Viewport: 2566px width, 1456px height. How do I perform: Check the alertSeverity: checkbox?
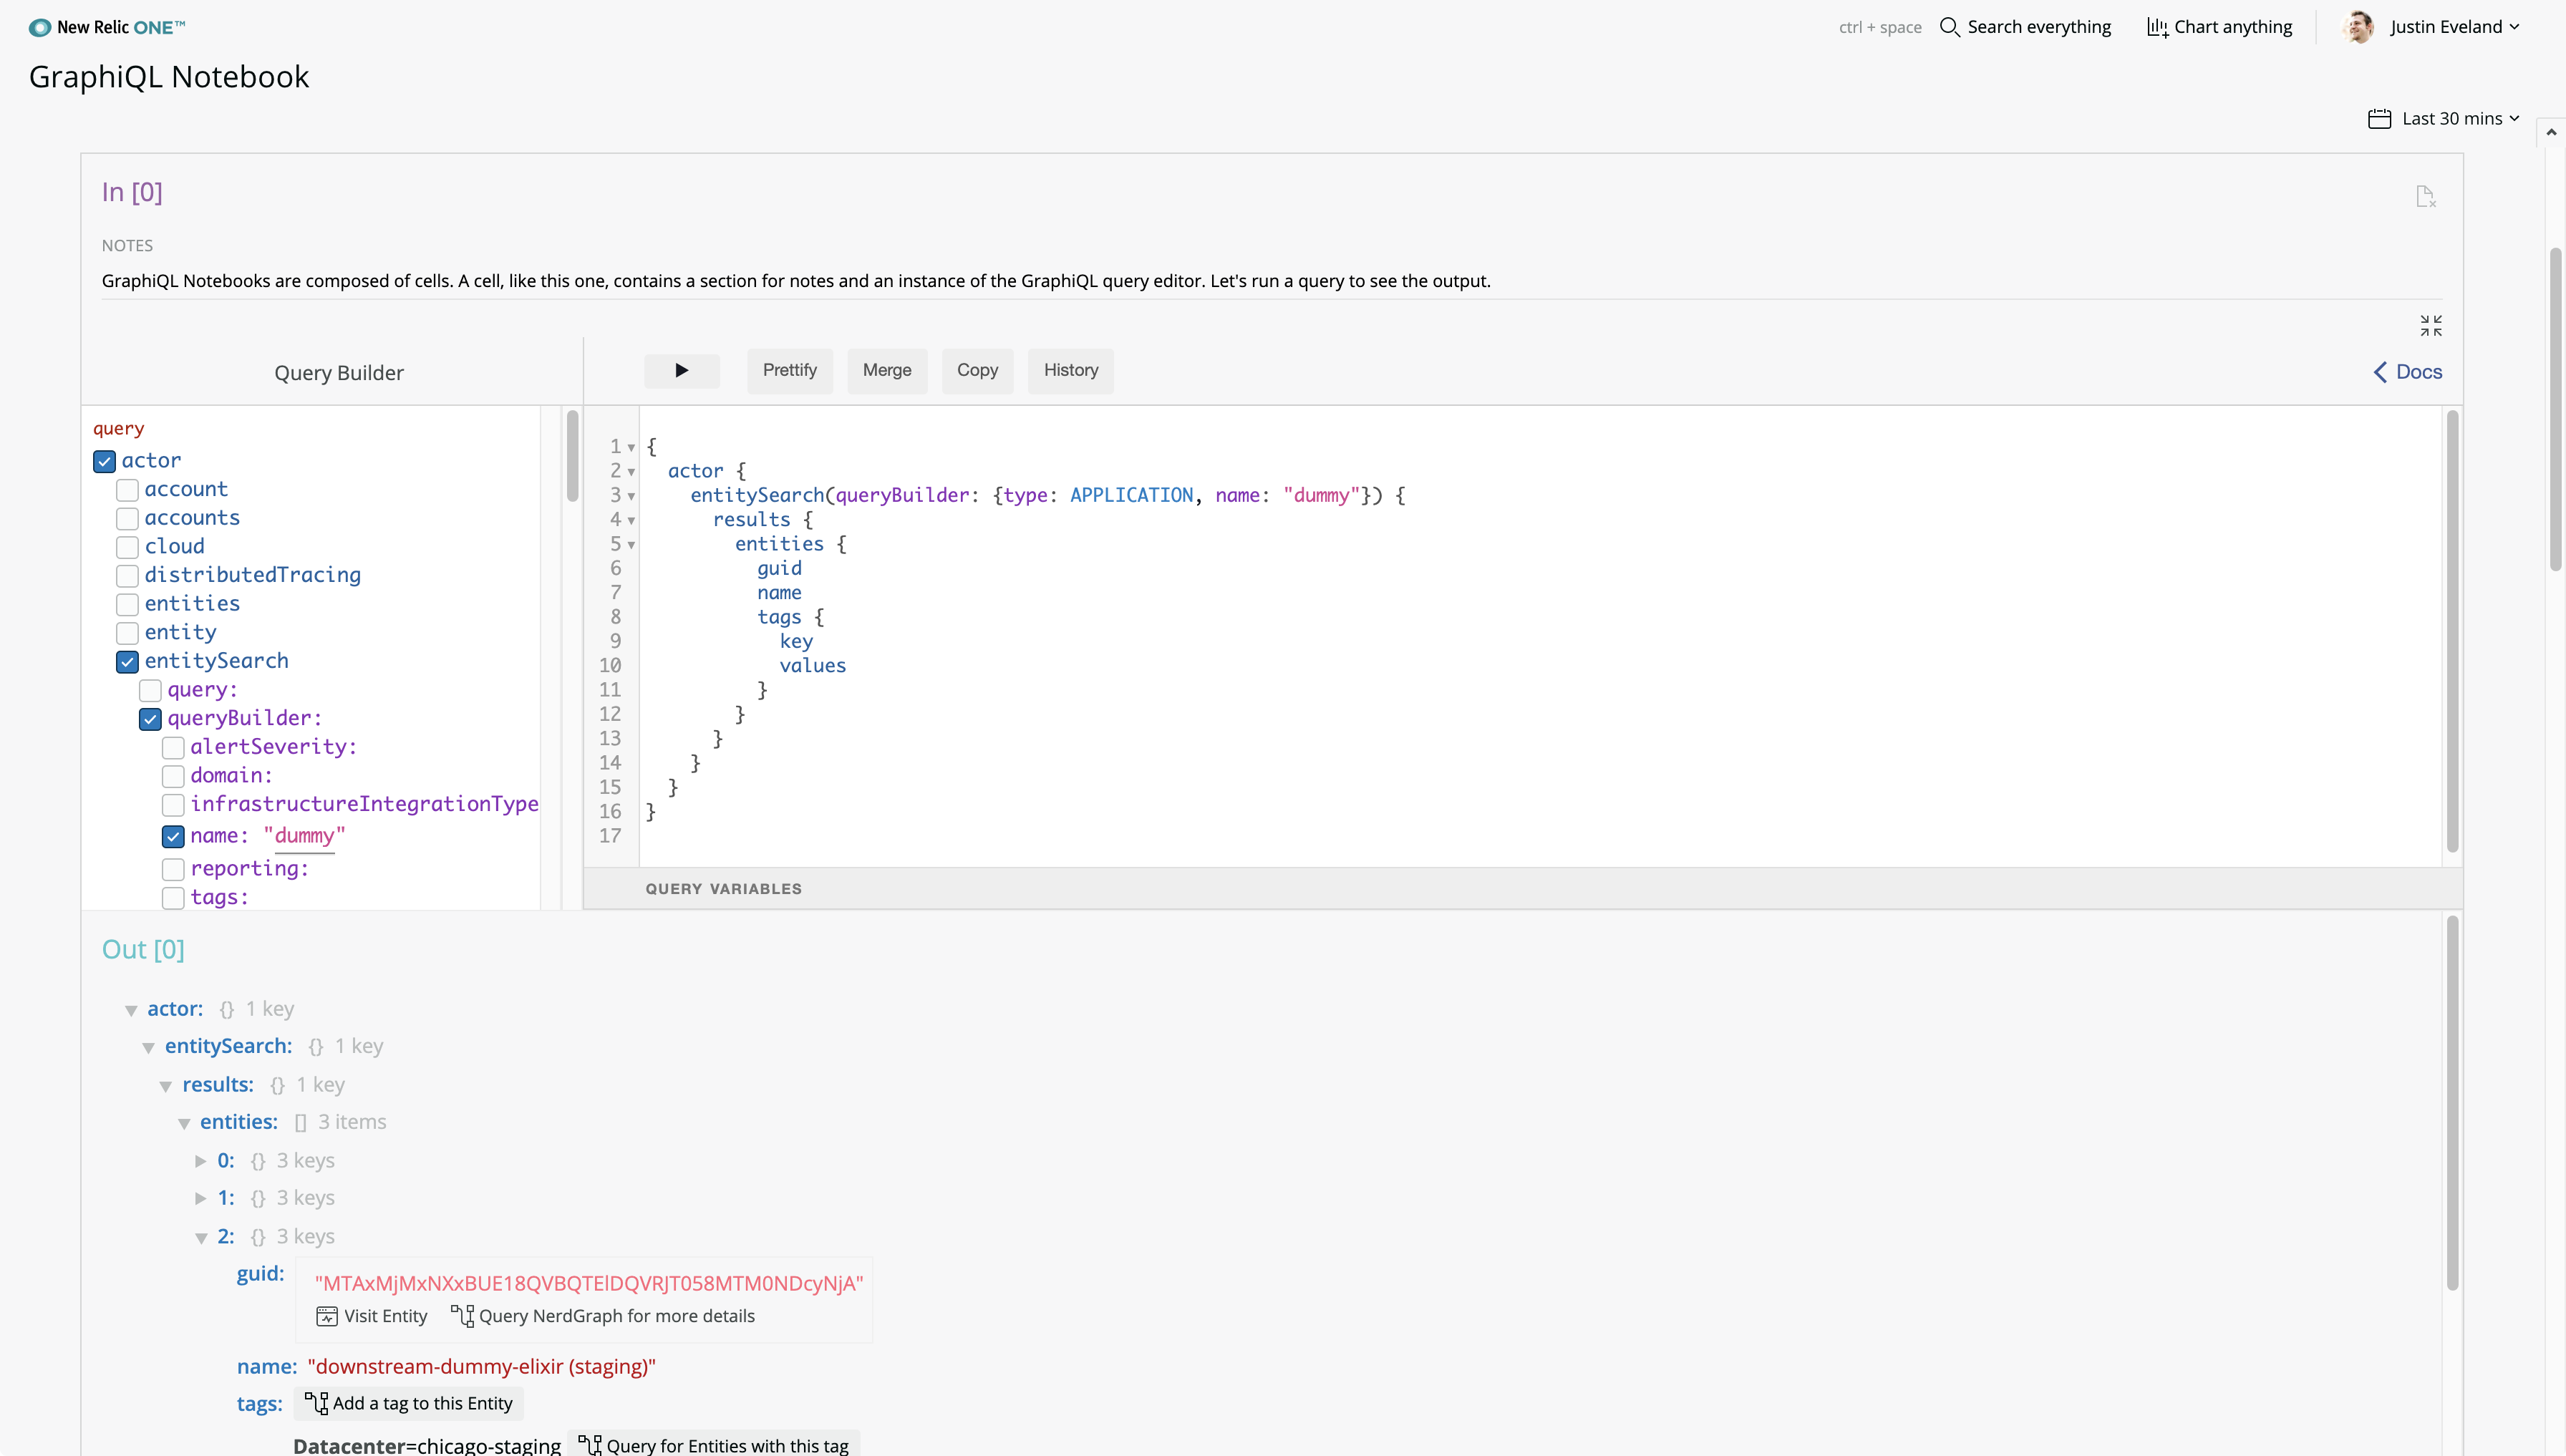(173, 747)
